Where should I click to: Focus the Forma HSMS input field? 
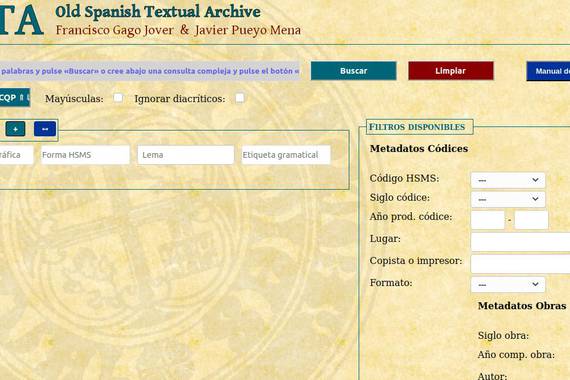pyautogui.click(x=85, y=155)
